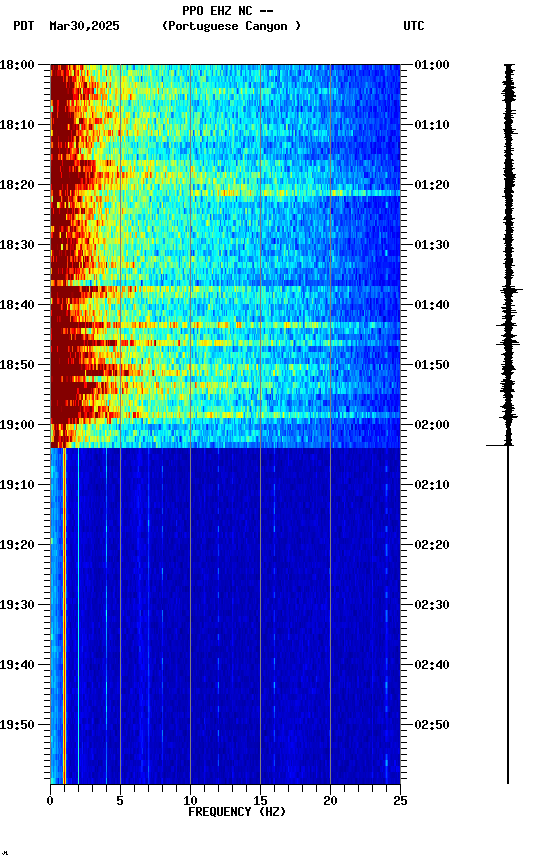Click the 'PDT' timezone label
Screen dimensions: 552x864
24,26
